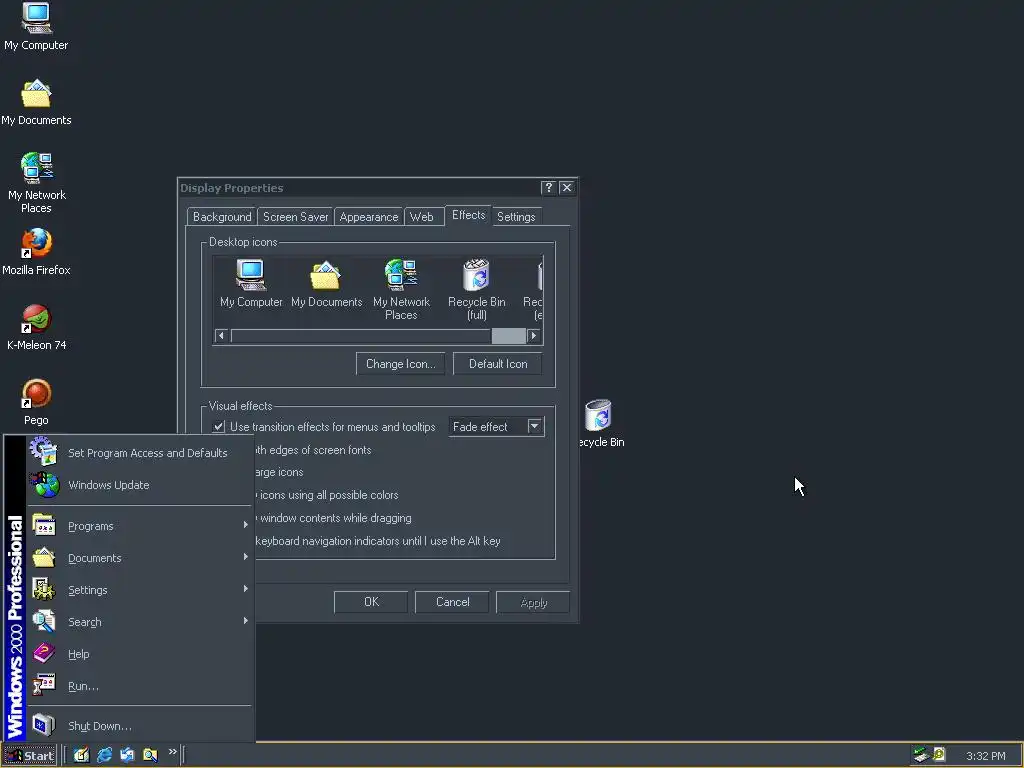Show hidden quick launch items chevron
The width and height of the screenshot is (1024, 768).
click(172, 752)
